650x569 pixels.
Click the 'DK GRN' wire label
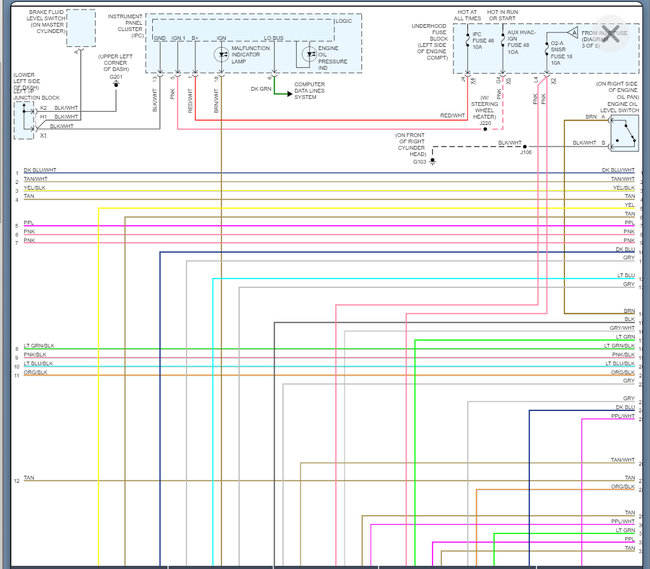261,89
